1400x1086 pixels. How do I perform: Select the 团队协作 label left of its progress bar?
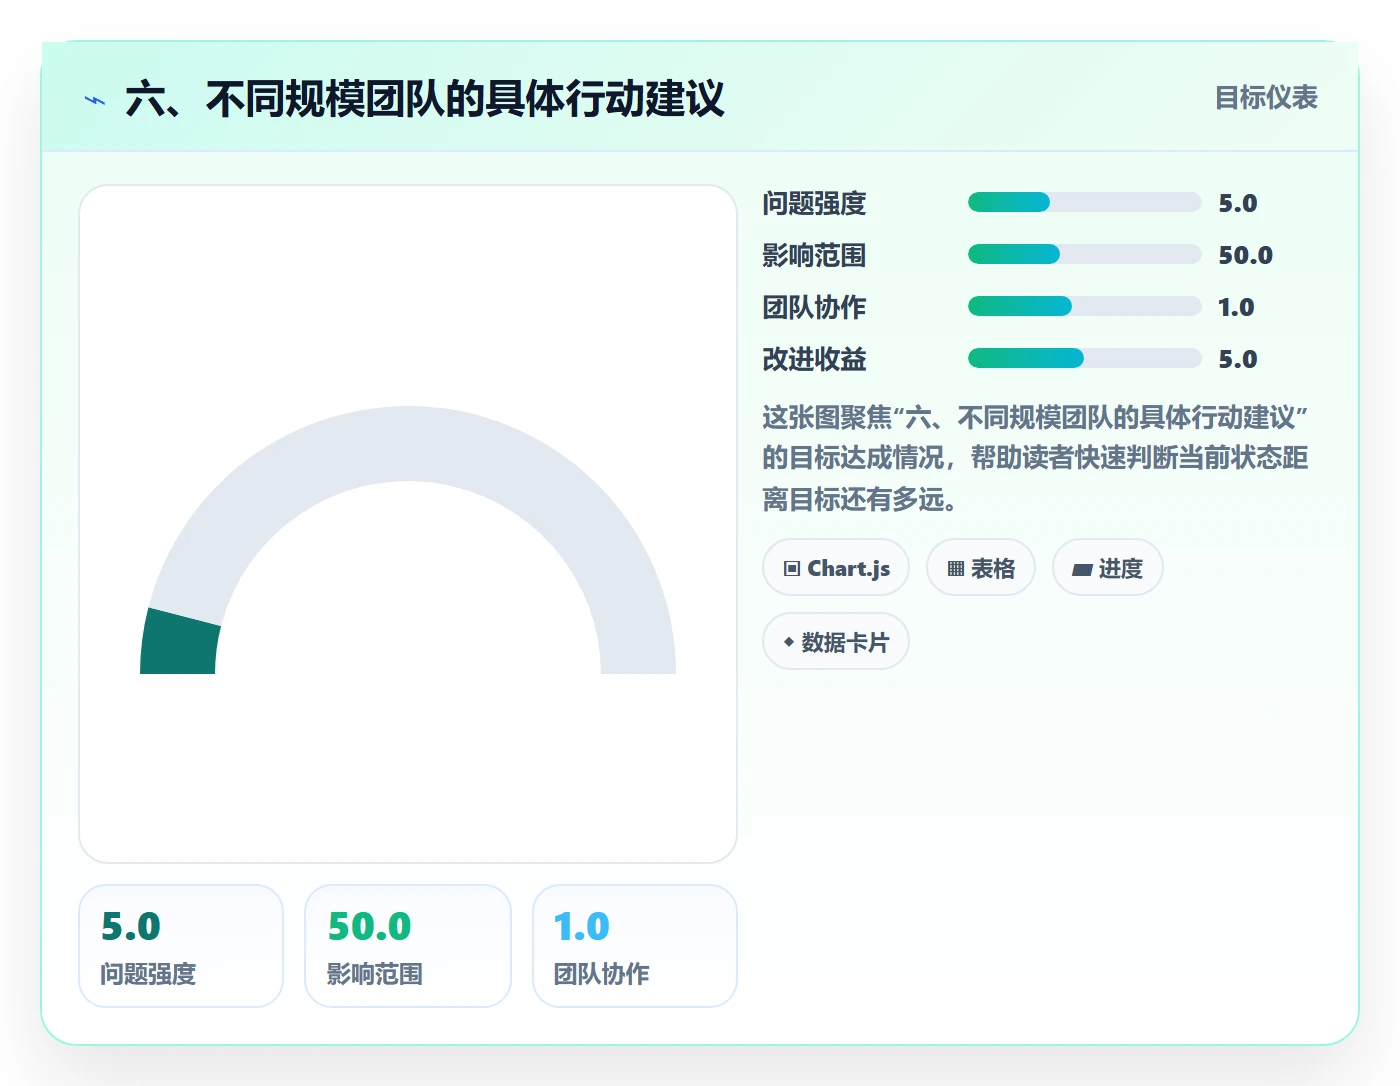pos(814,307)
